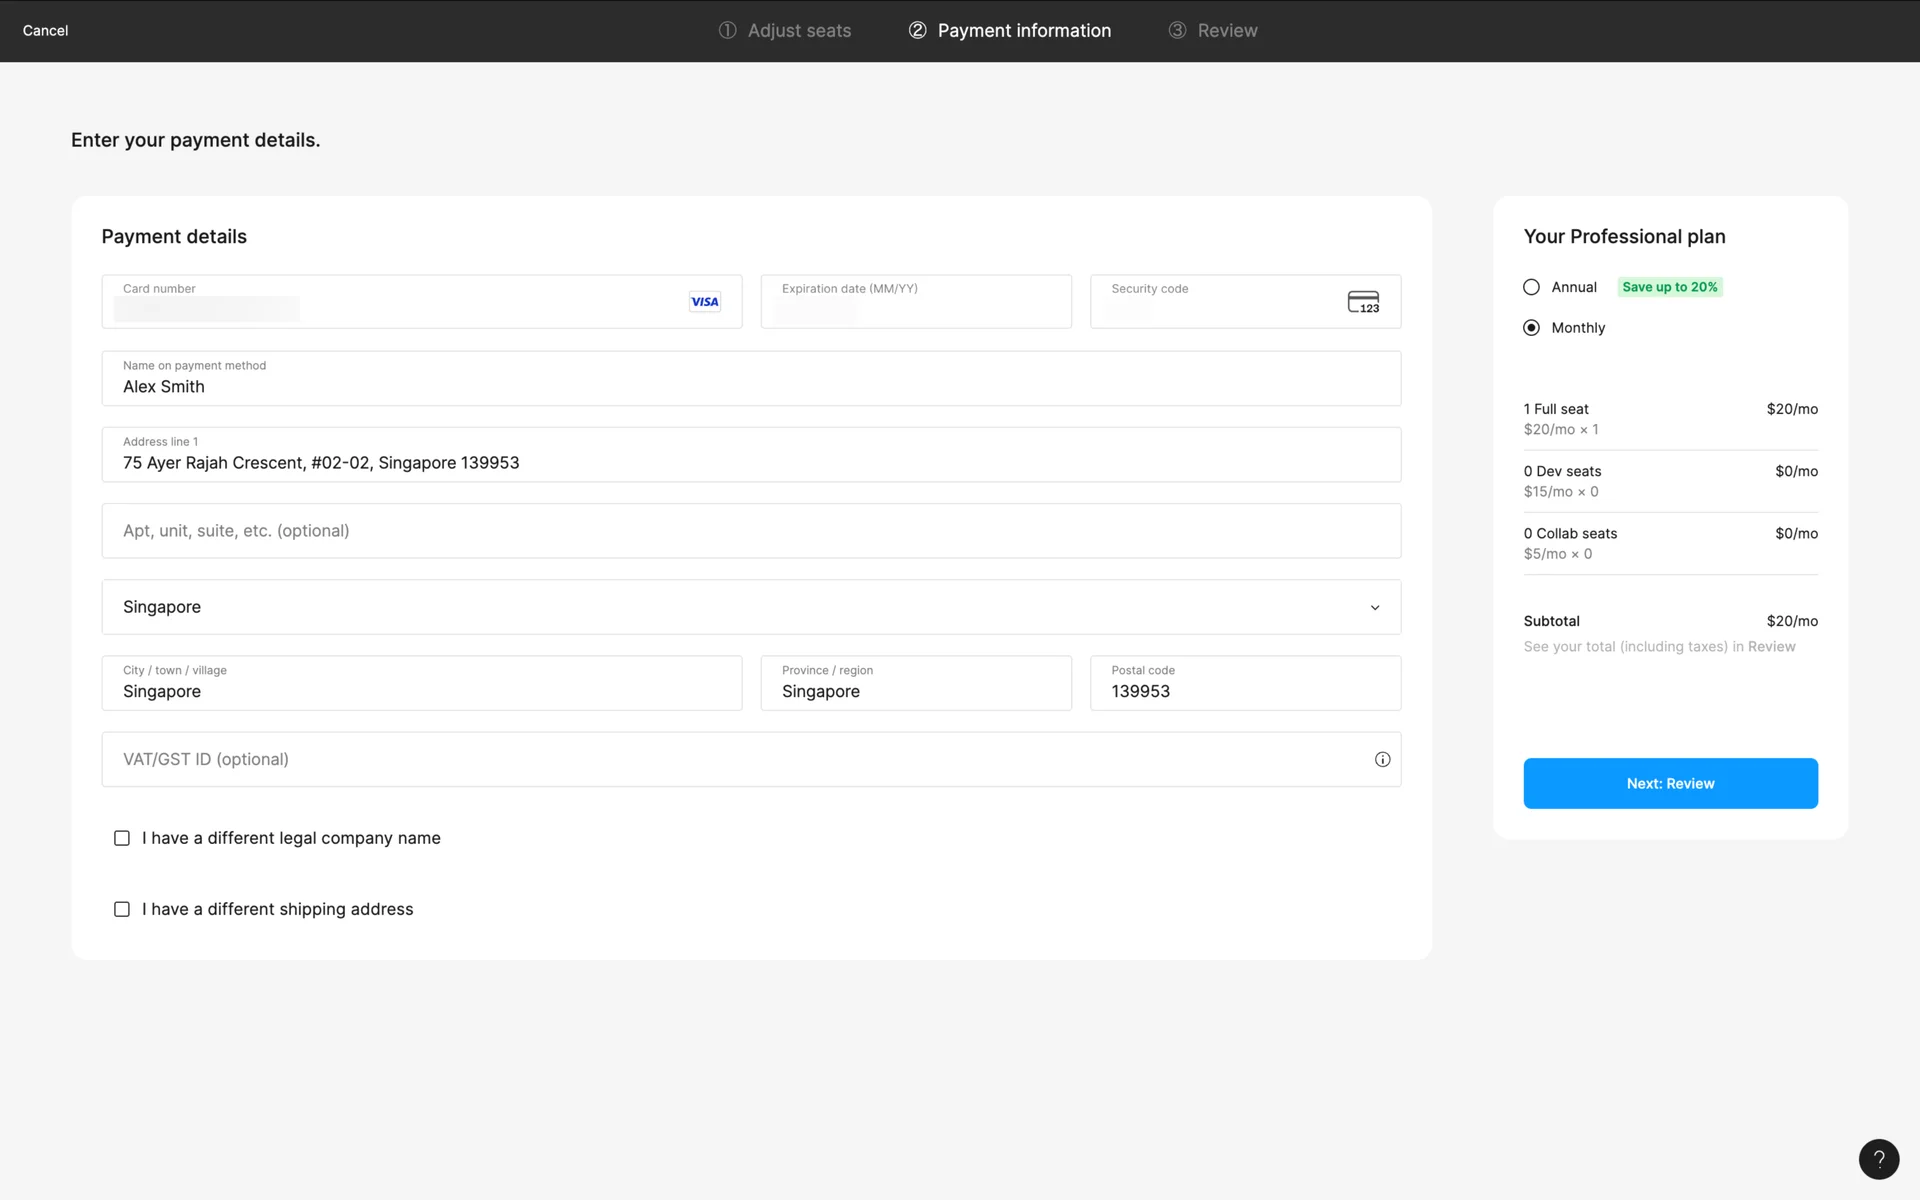Check different legal company name box
Screen dimensions: 1920x1200
point(122,838)
